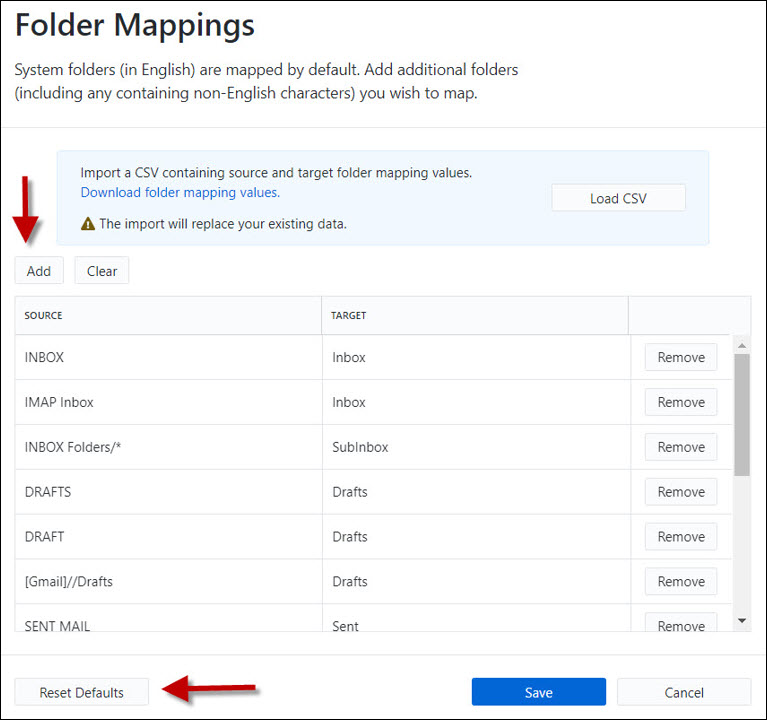The height and width of the screenshot is (720, 767).
Task: Click the warning triangle icon in import notice
Action: pos(88,224)
